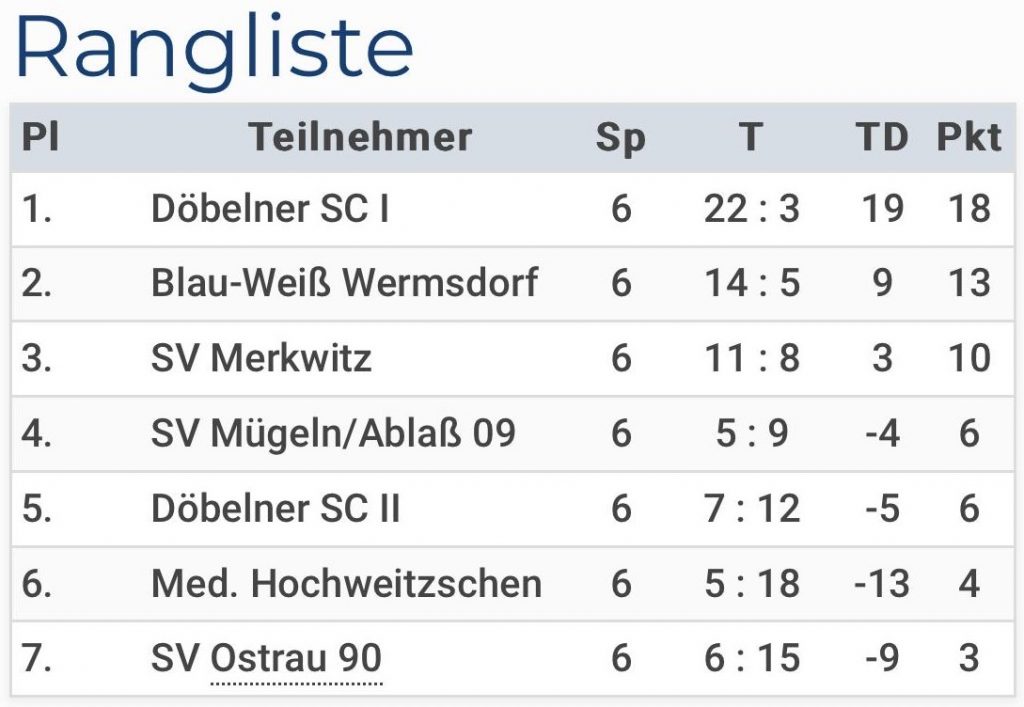Select the T goals column header

point(751,137)
